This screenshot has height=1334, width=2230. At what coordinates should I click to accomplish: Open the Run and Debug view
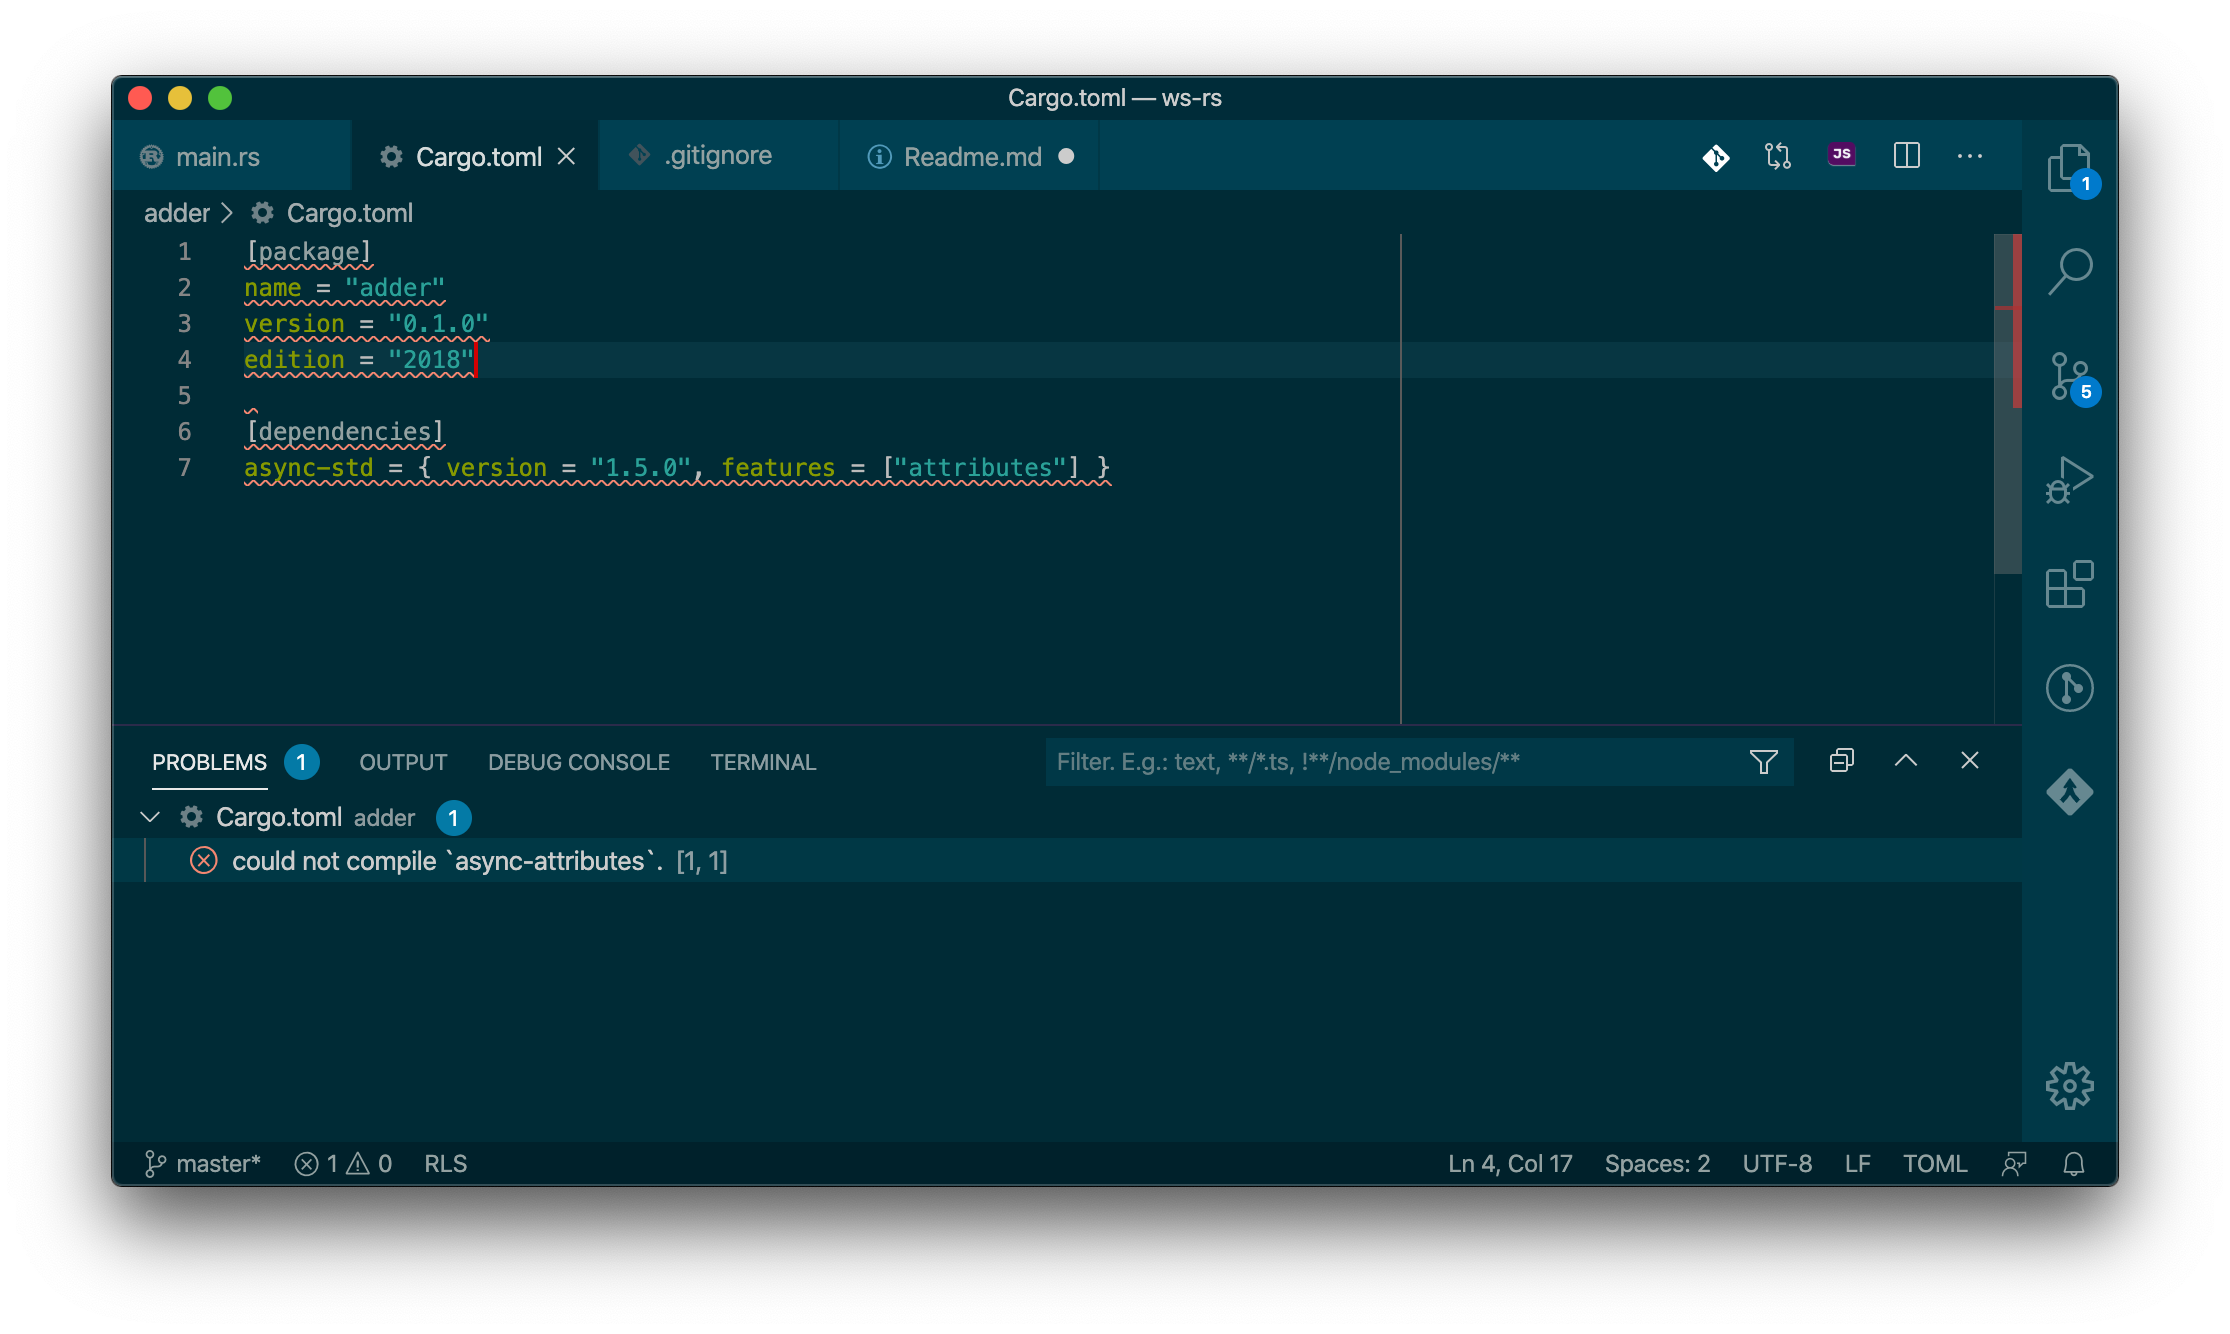click(x=2068, y=480)
